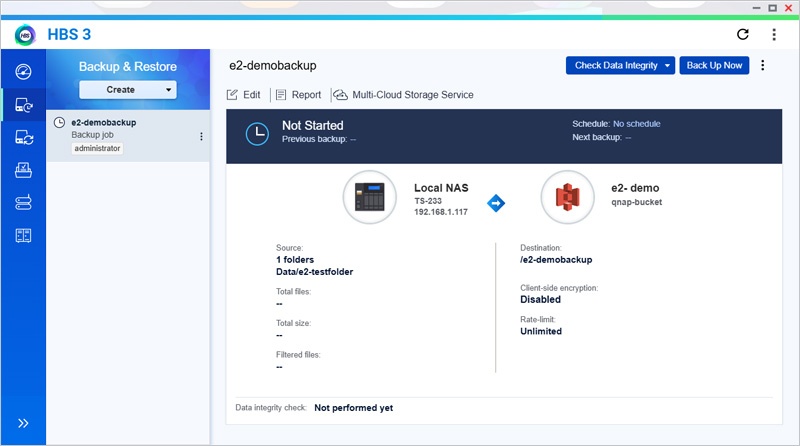This screenshot has width=800, height=446.
Task: Open job more options next to Back Up Now
Action: [763, 65]
